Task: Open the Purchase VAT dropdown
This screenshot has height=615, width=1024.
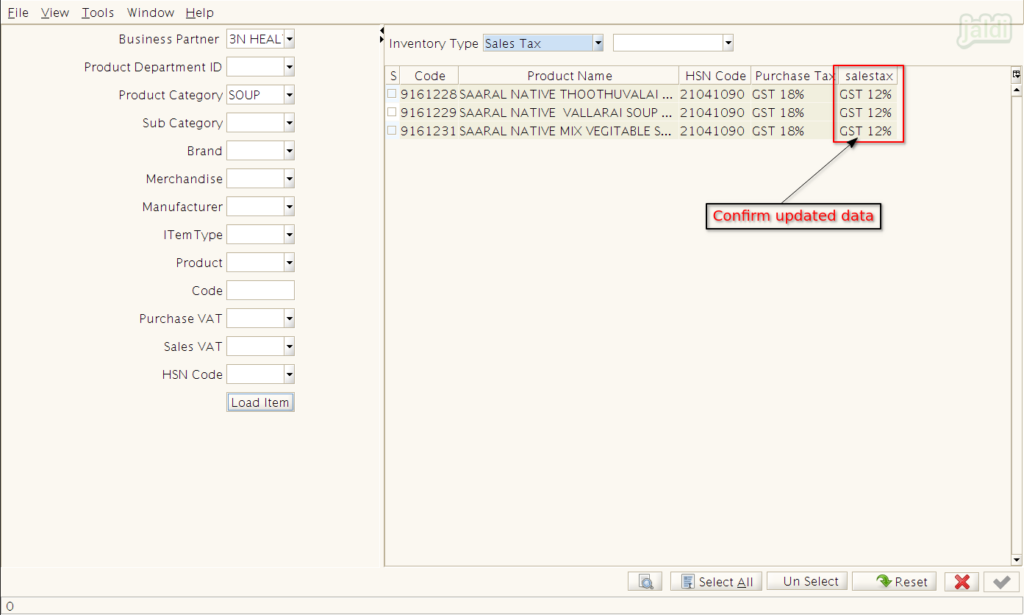Action: 289,319
